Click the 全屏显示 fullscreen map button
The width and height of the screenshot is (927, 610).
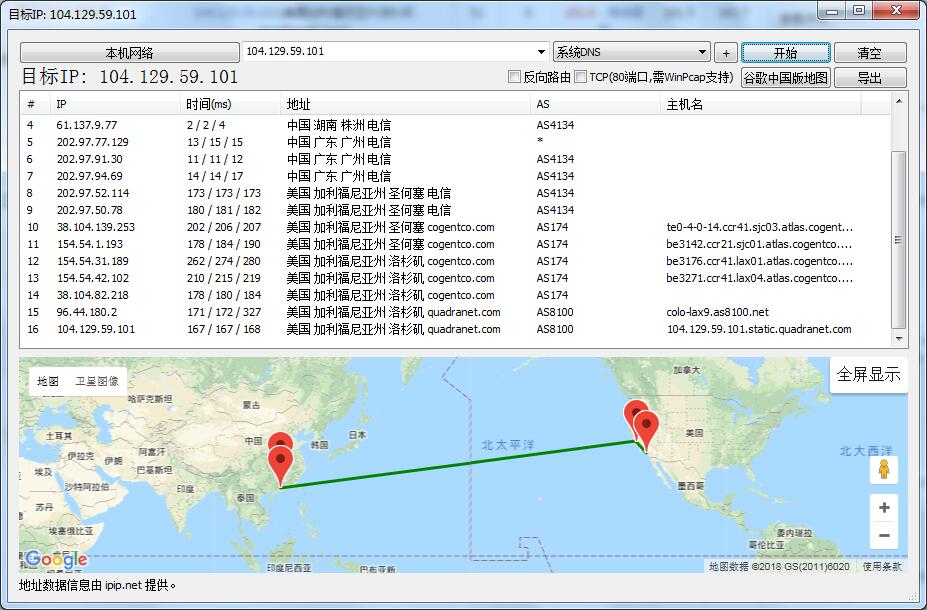pyautogui.click(x=868, y=375)
